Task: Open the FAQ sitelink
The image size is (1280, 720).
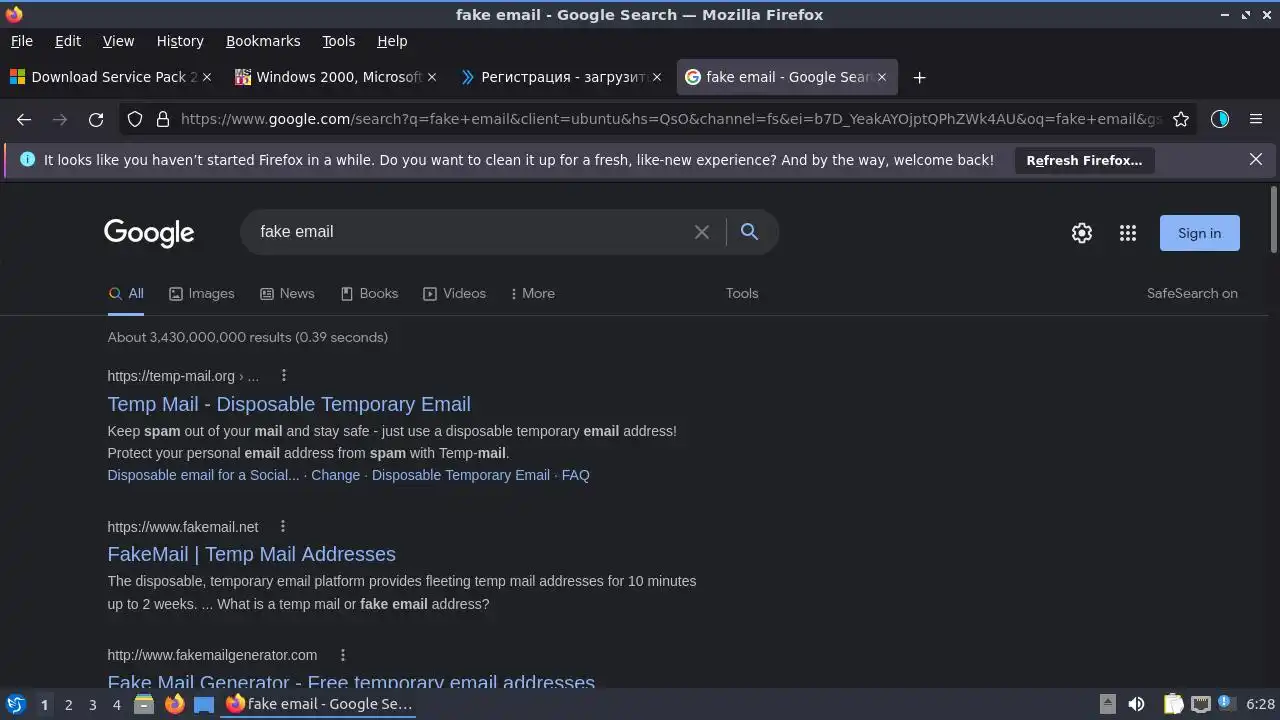Action: click(x=576, y=475)
